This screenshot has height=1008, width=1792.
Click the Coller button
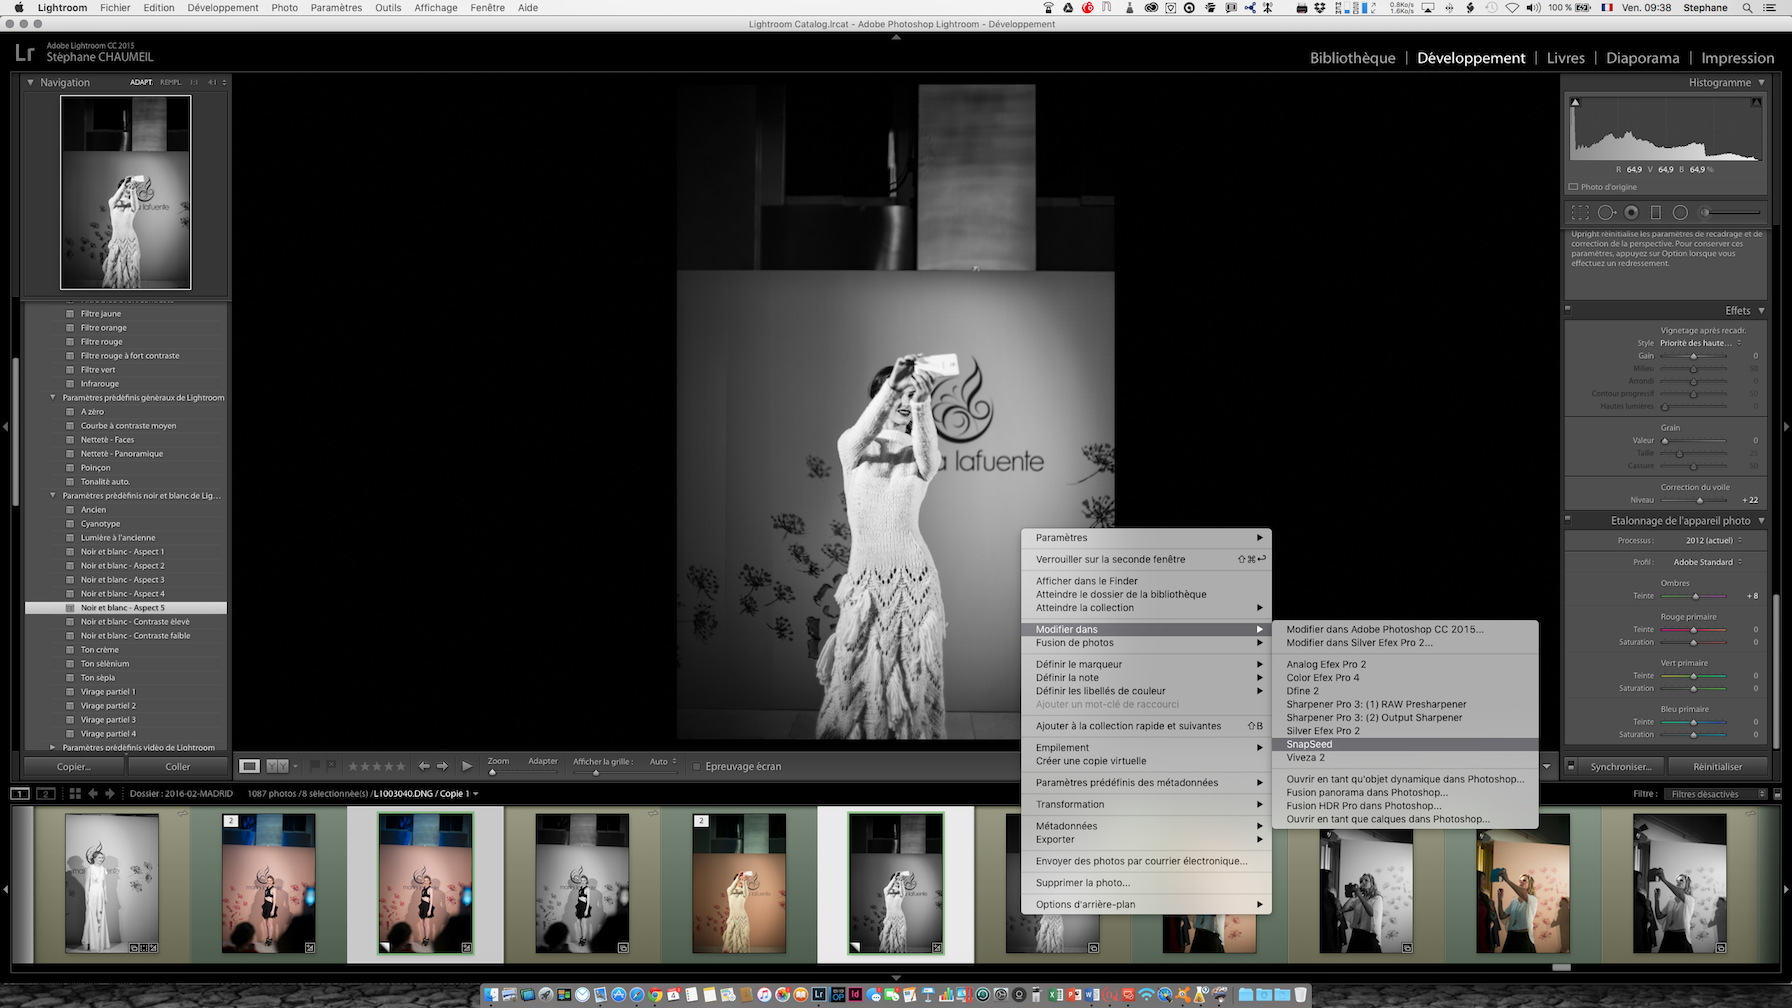coord(177,767)
